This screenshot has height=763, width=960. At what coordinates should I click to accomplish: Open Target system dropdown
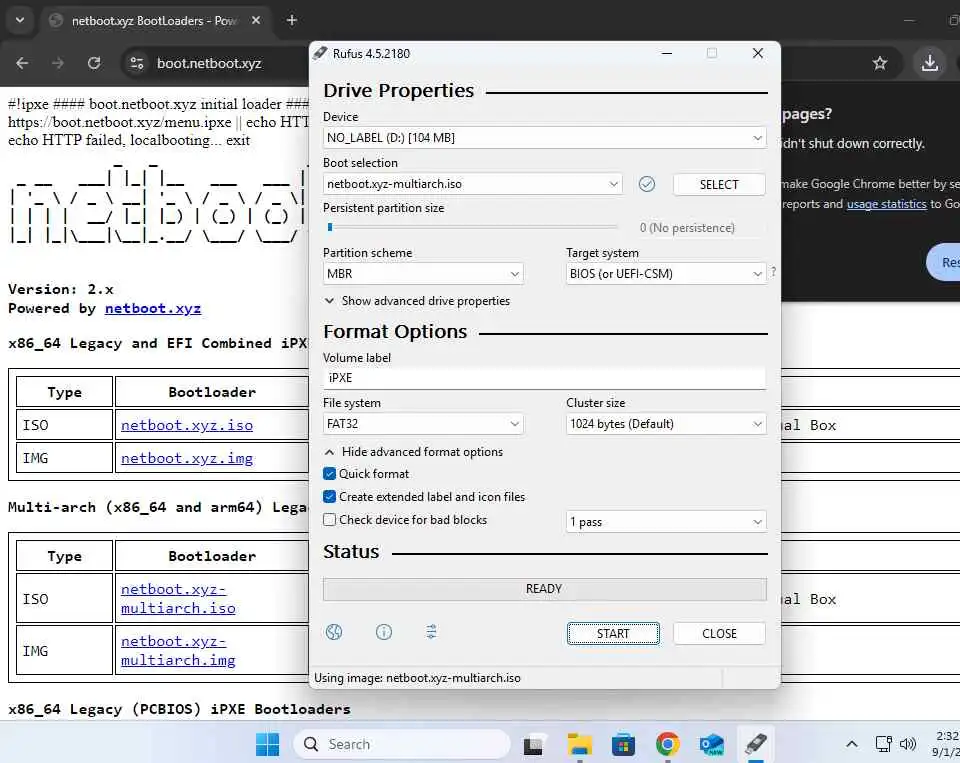(666, 274)
